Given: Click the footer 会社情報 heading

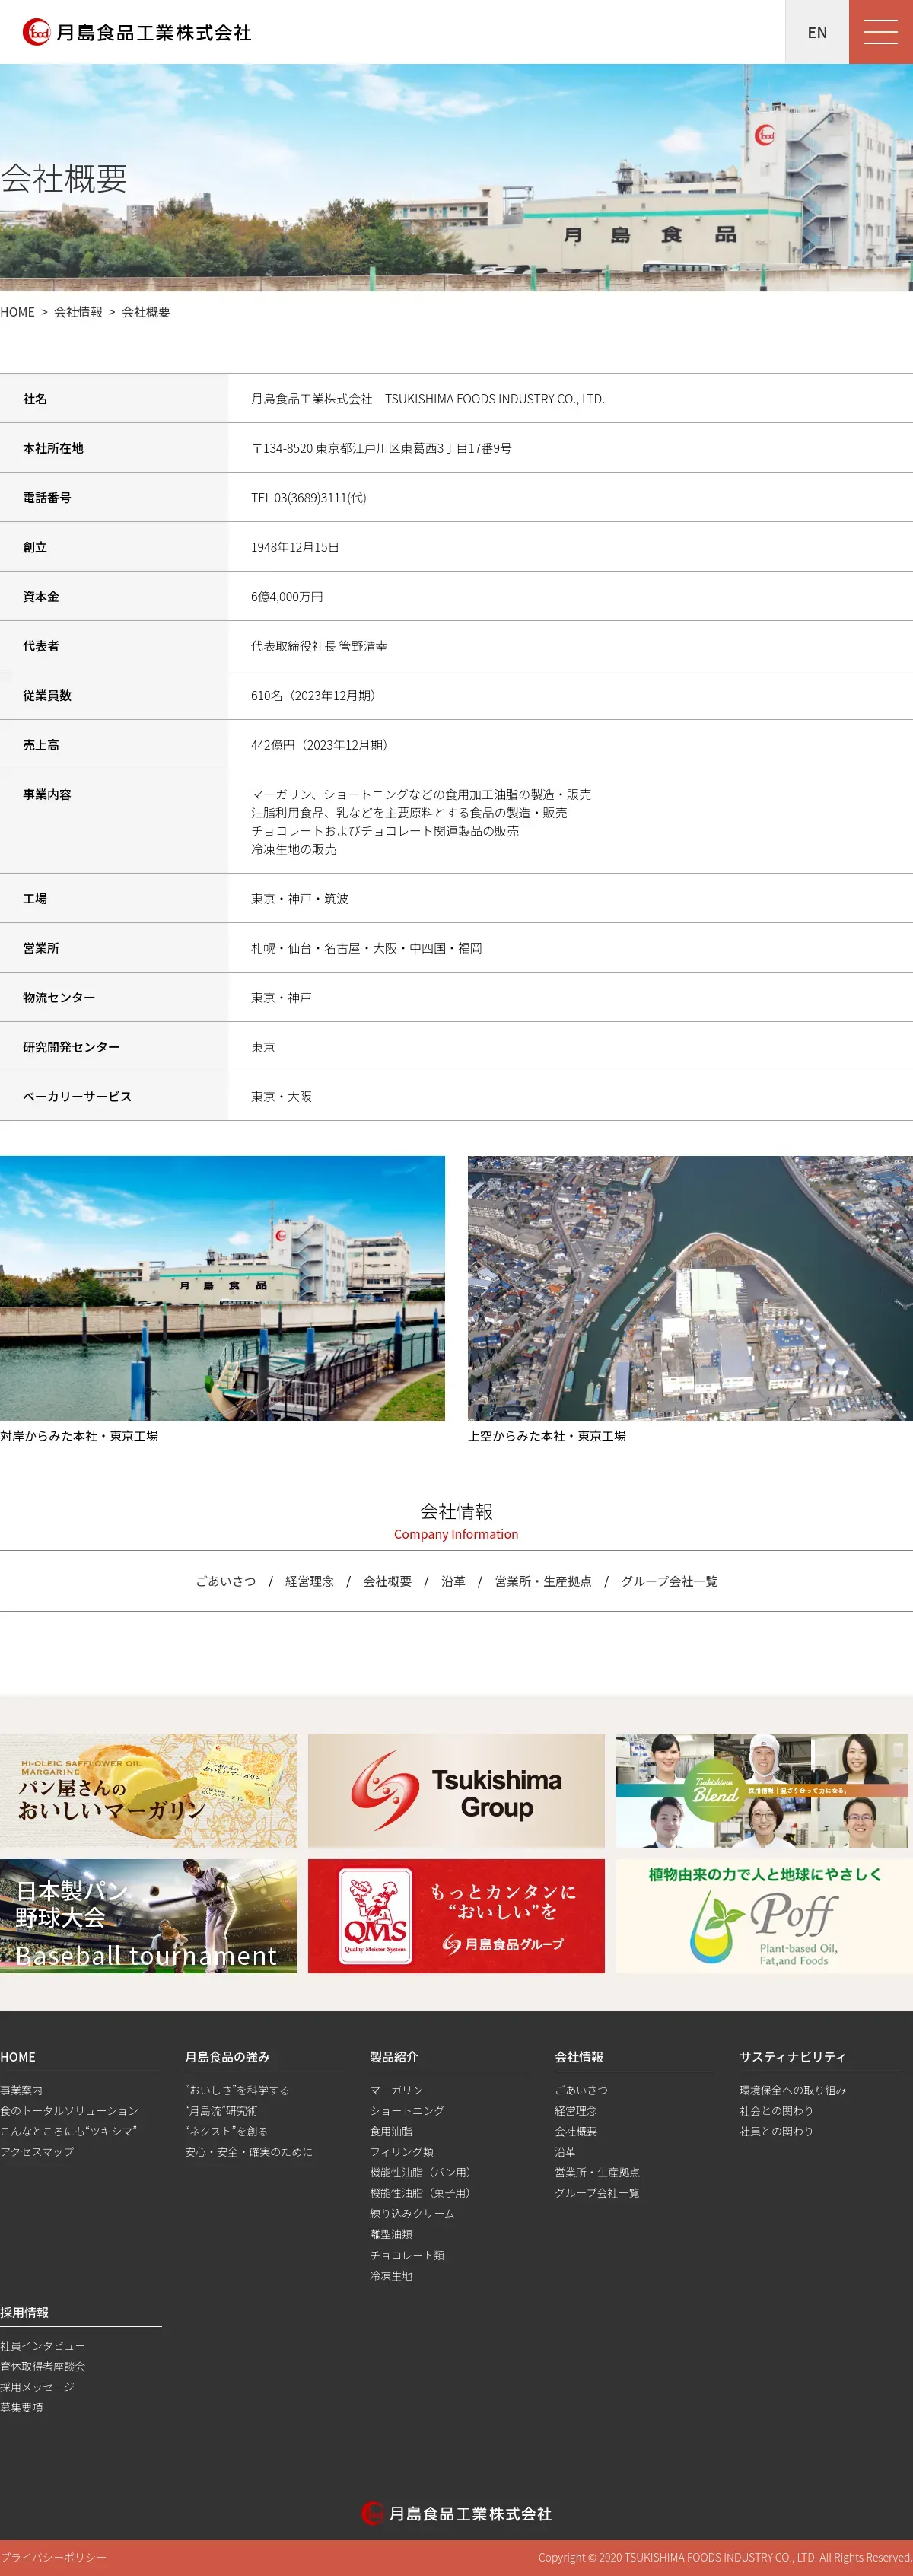Looking at the screenshot, I should (579, 2057).
